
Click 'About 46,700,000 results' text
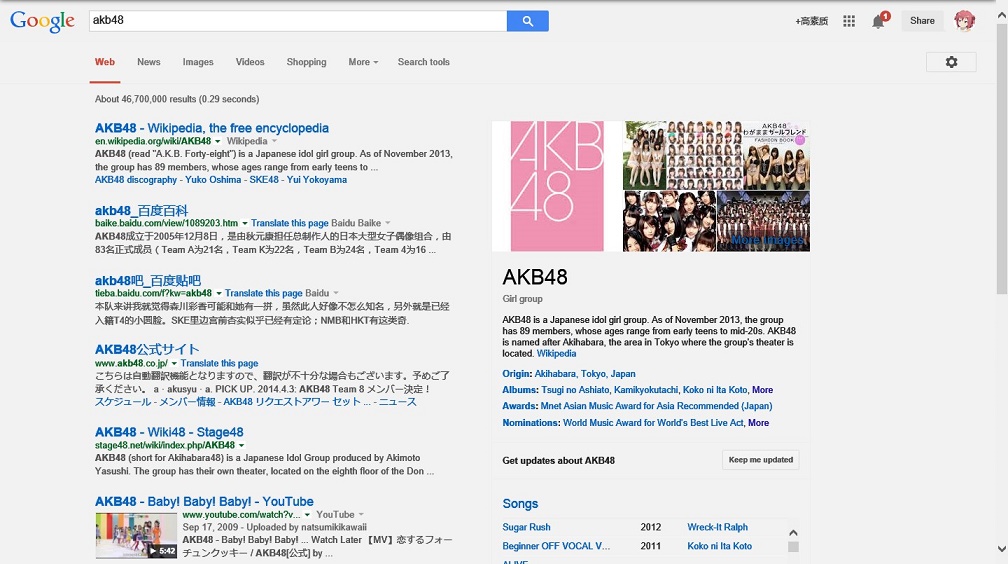click(145, 99)
